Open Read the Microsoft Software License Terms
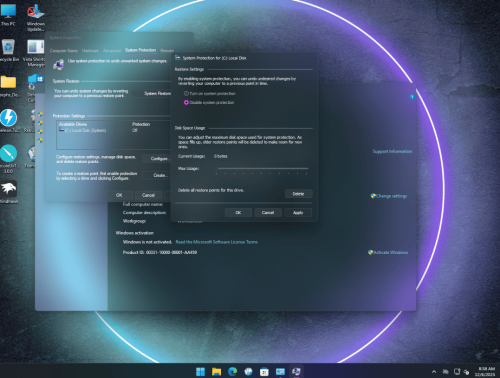 [217, 242]
